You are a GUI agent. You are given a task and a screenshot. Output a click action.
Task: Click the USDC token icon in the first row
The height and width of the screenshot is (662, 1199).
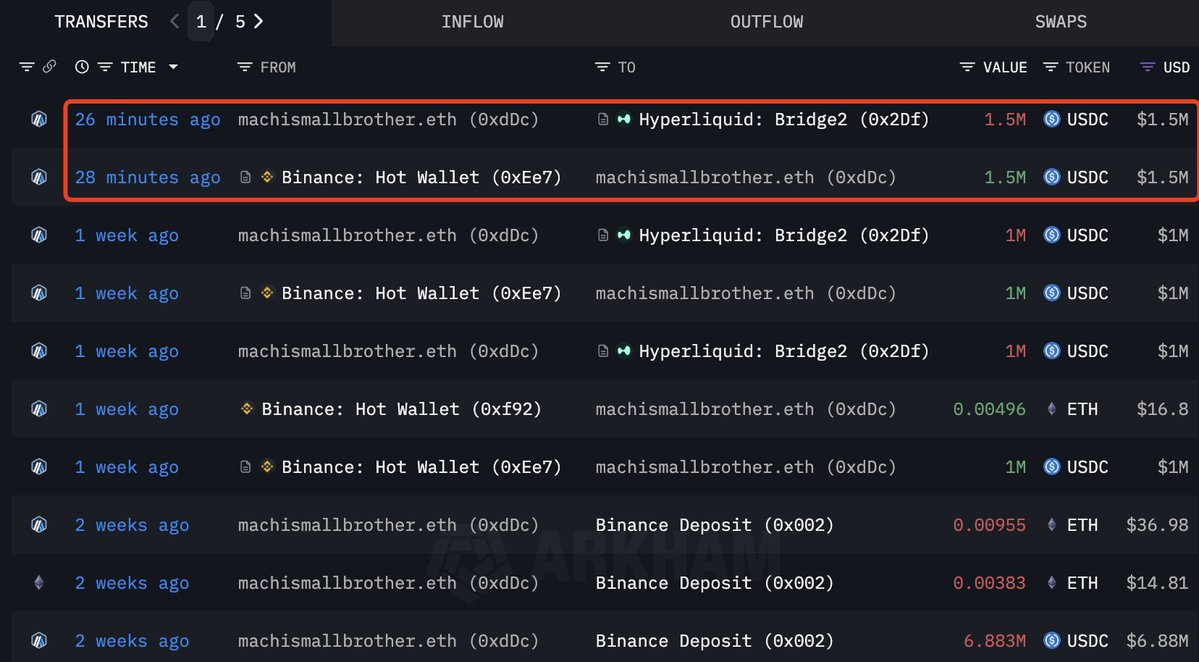pyautogui.click(x=1051, y=119)
